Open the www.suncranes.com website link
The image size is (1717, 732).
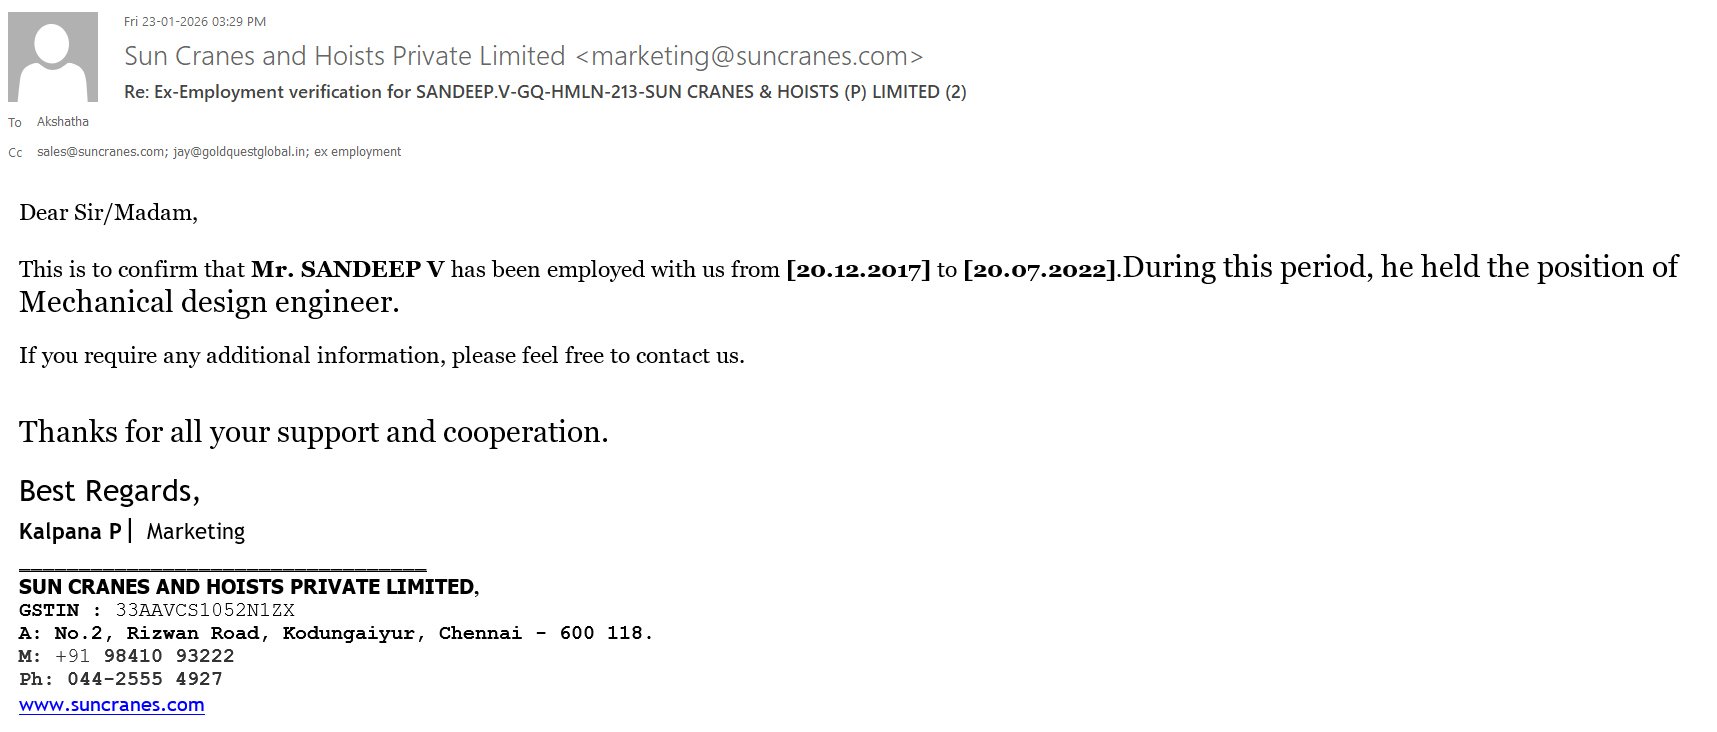tap(111, 705)
